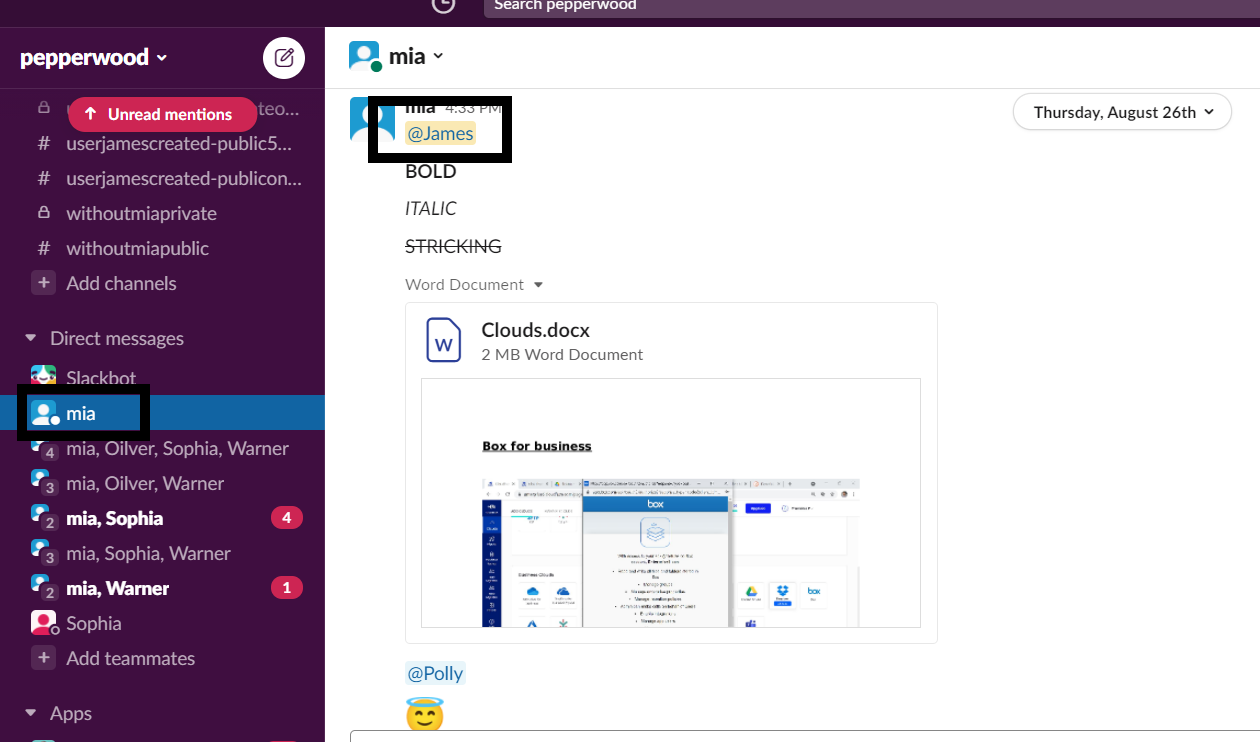Click the history clock icon

443,5
